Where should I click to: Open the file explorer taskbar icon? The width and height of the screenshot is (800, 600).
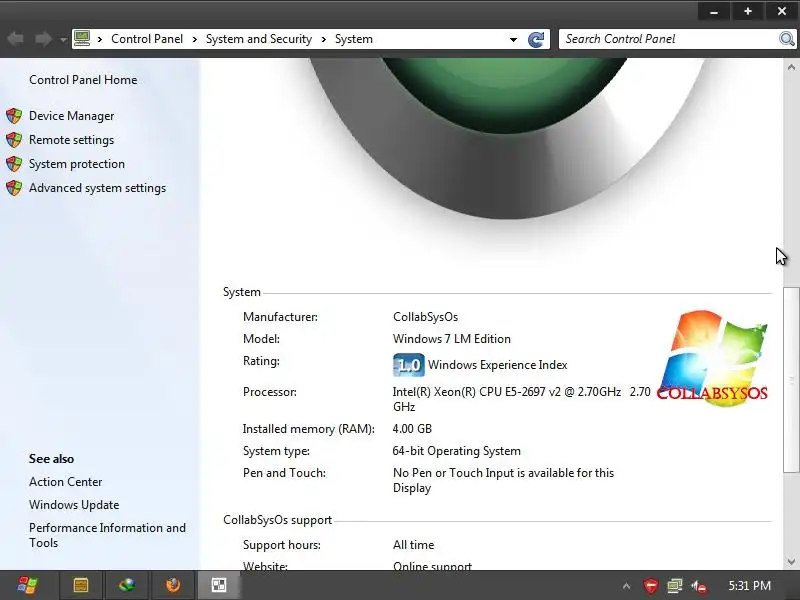click(81, 585)
